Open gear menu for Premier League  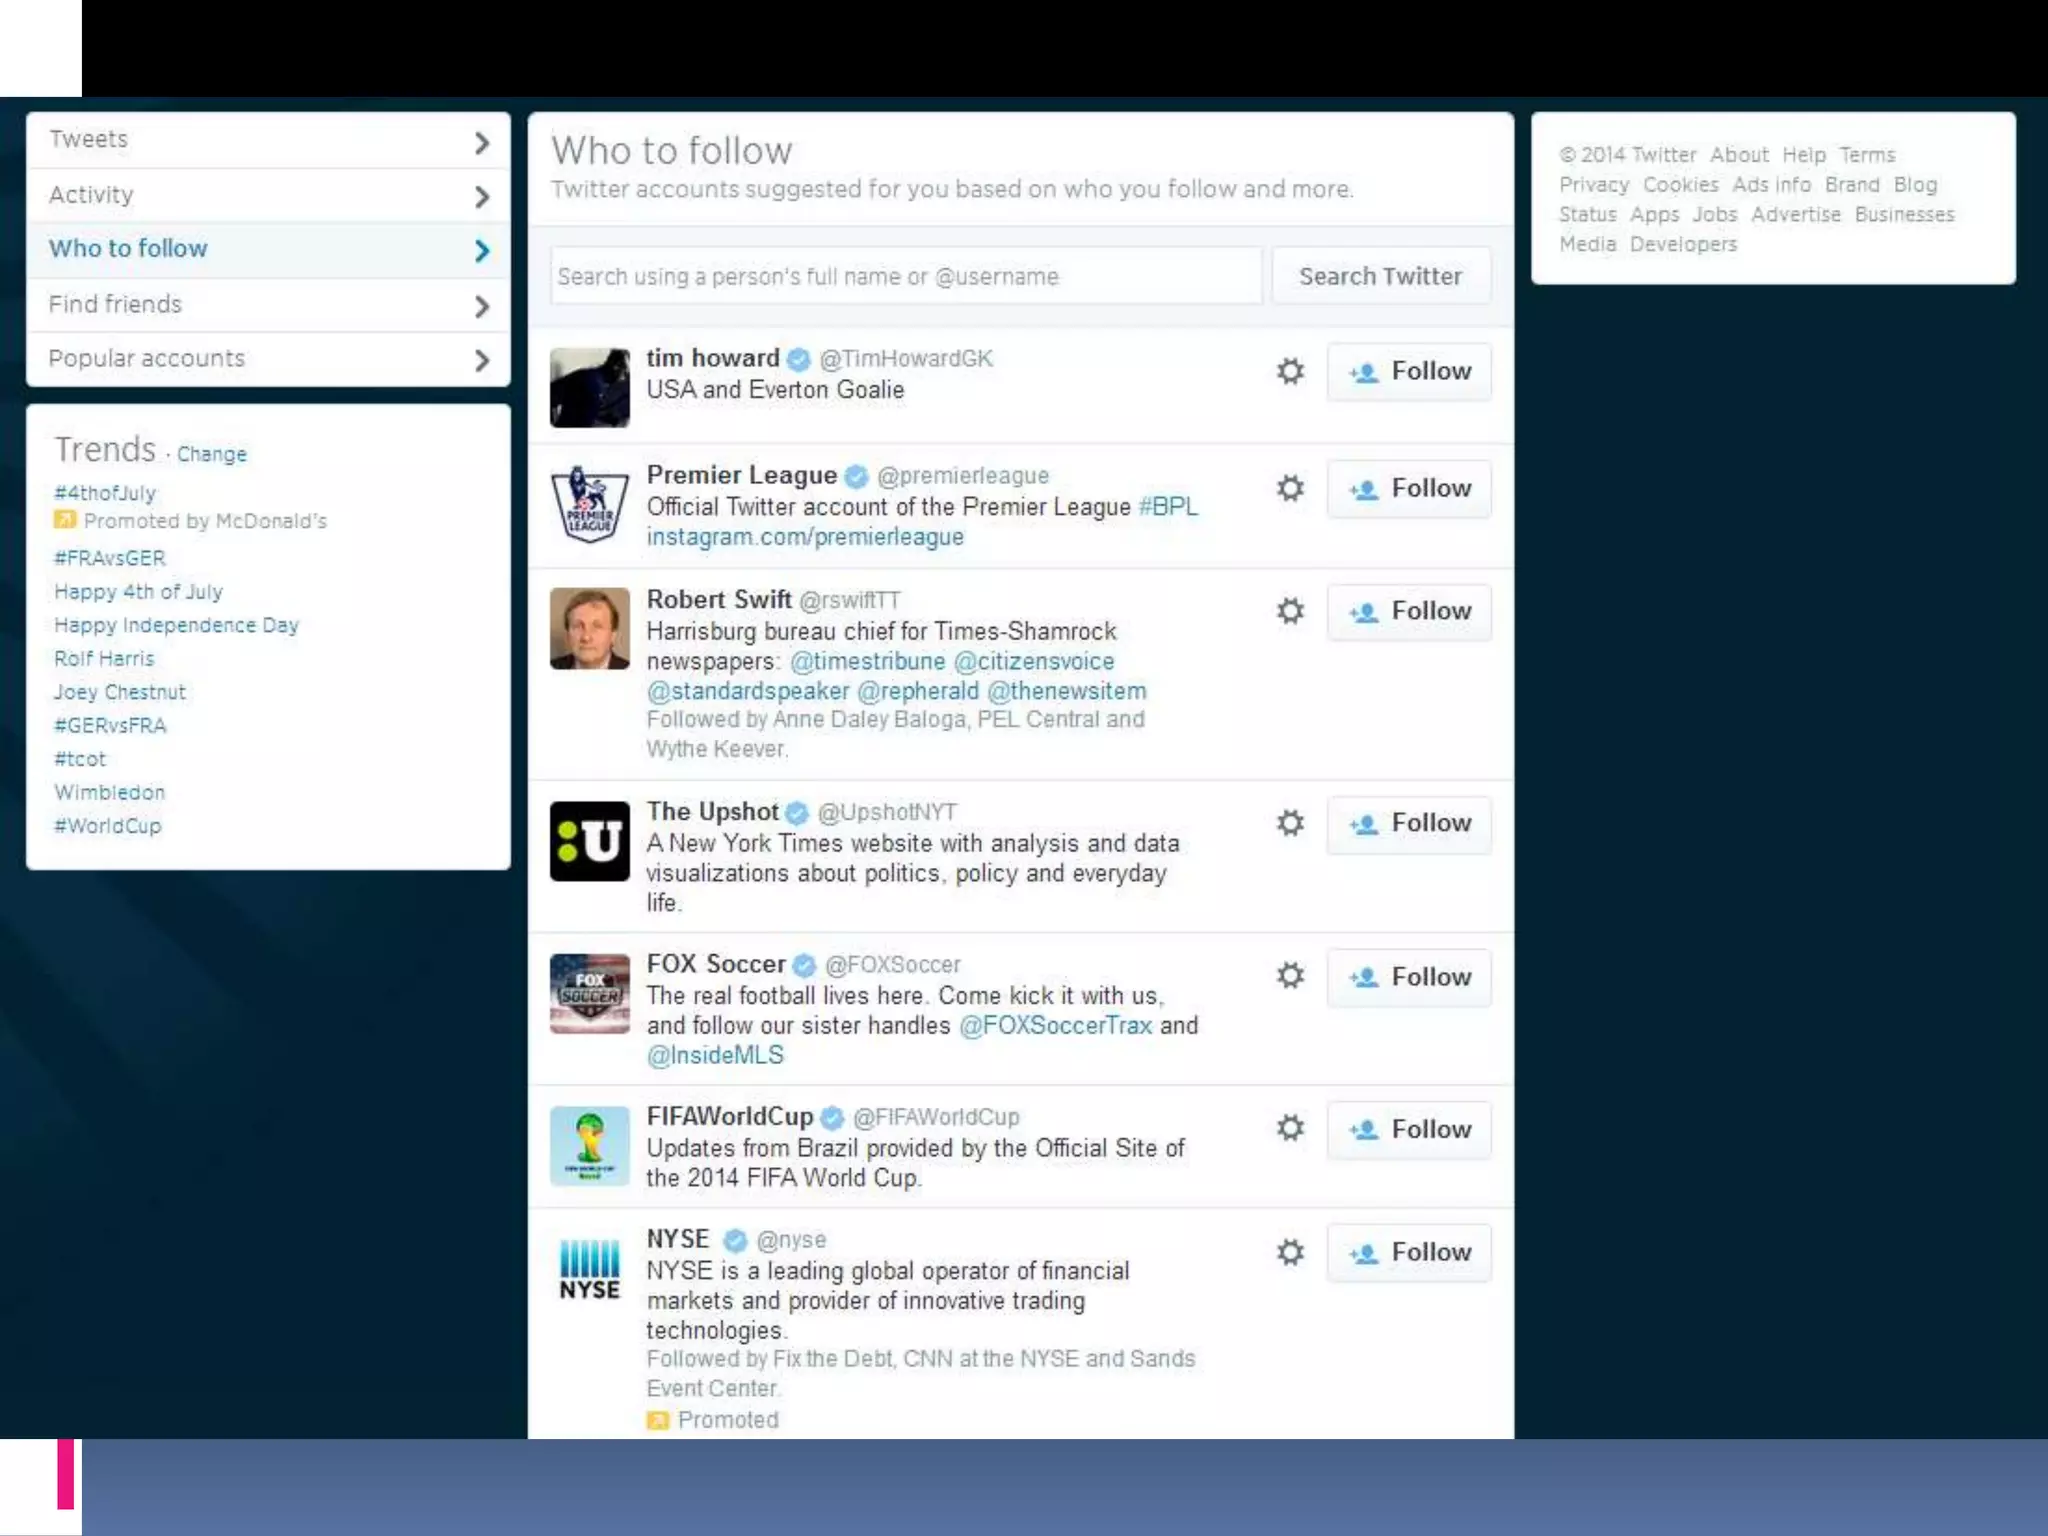(1290, 488)
